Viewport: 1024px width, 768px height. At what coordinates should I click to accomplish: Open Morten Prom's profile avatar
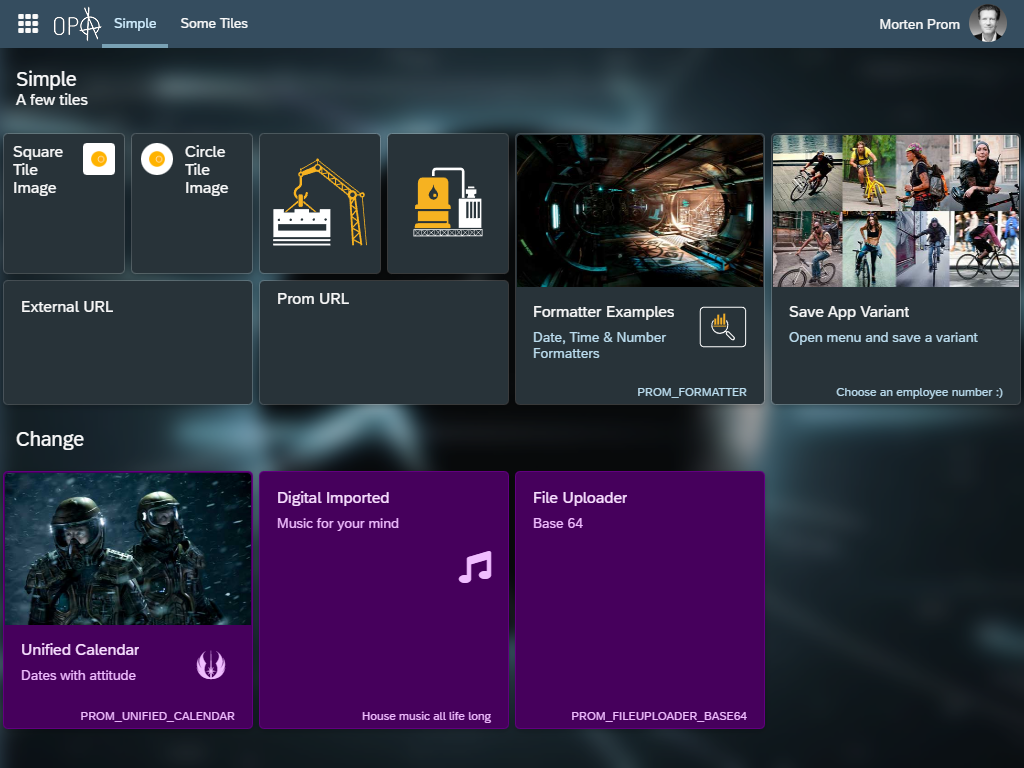coord(987,24)
